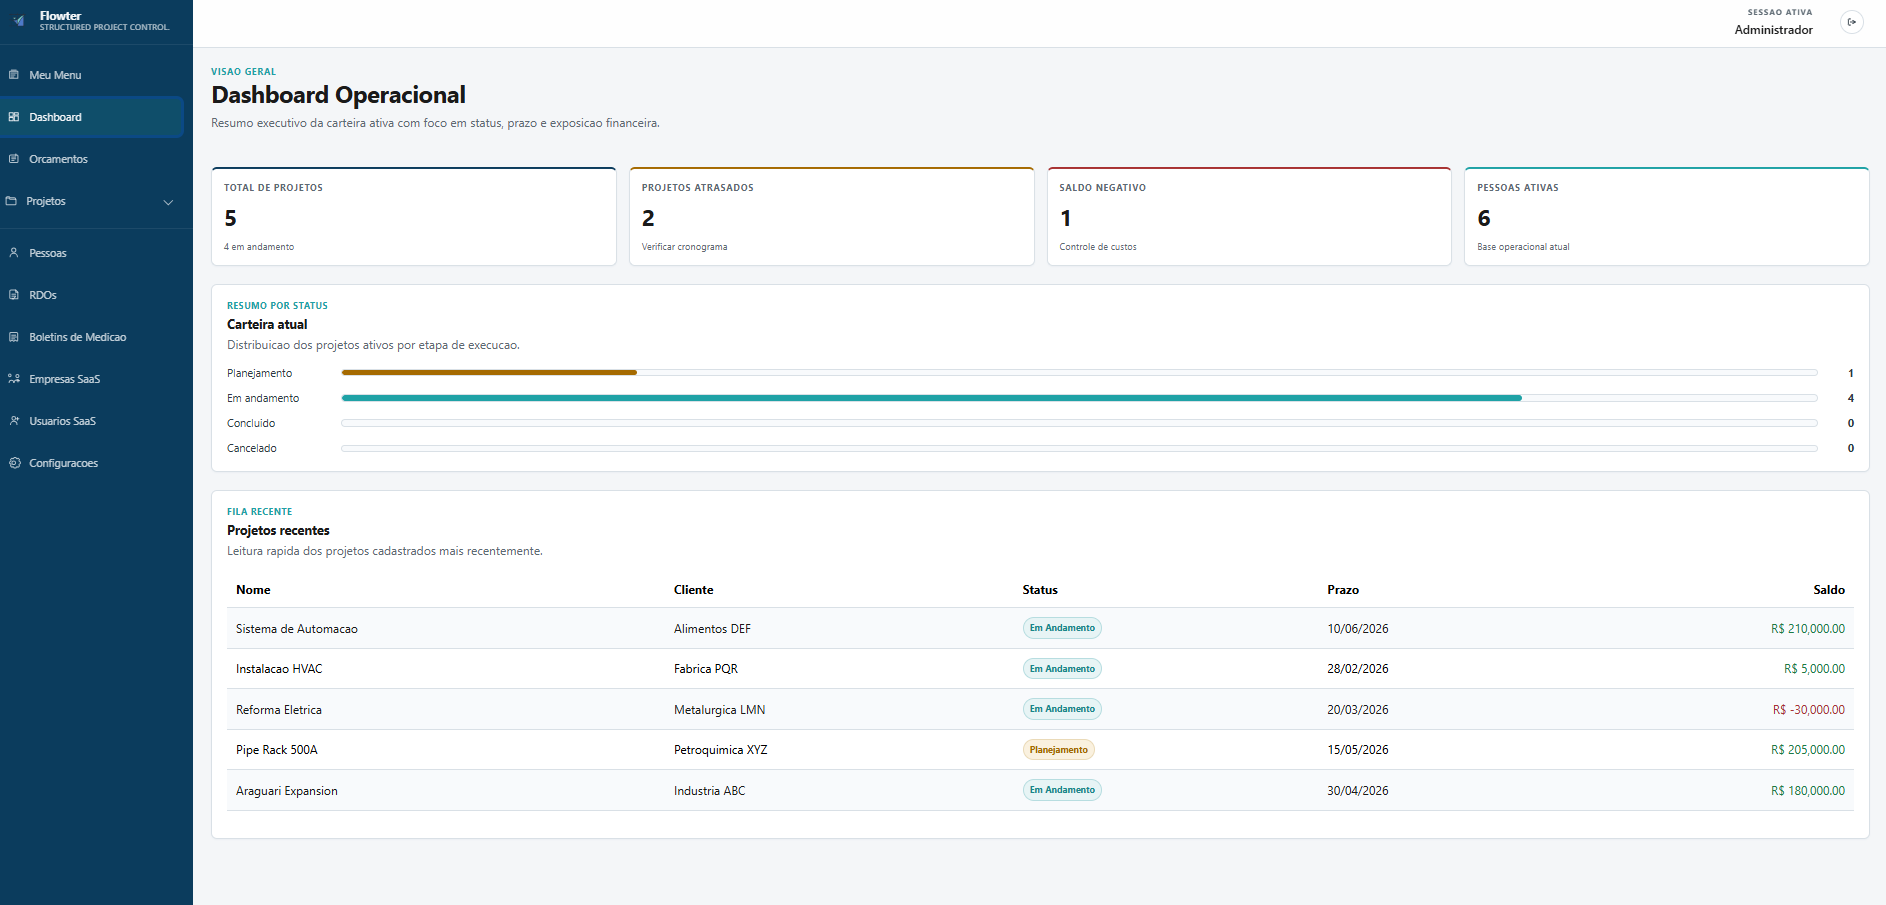Image resolution: width=1886 pixels, height=905 pixels.
Task: Click the Usuarios SaaS user-plus icon
Action: [x=14, y=420]
